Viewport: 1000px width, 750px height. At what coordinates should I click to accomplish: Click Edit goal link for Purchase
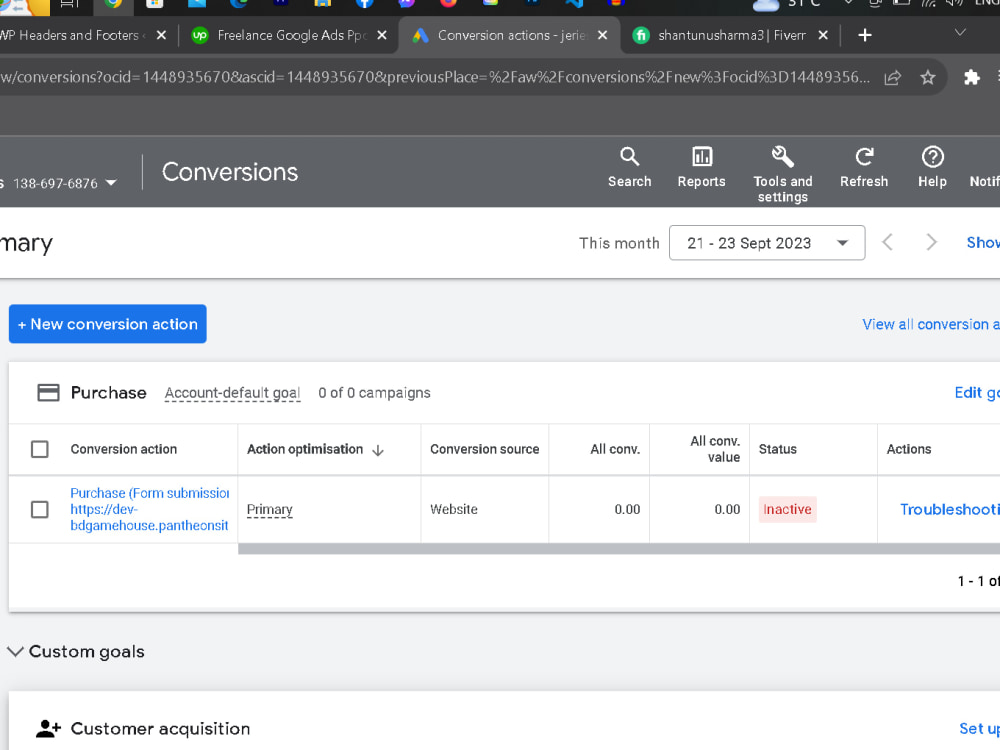point(977,392)
